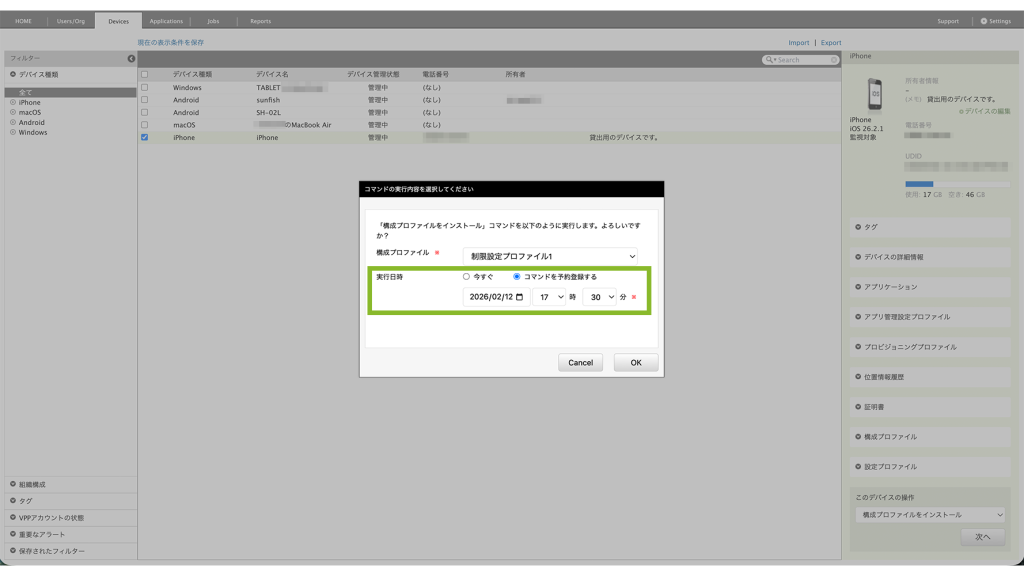
Task: Clear the search box with the x icon
Action: pos(833,60)
